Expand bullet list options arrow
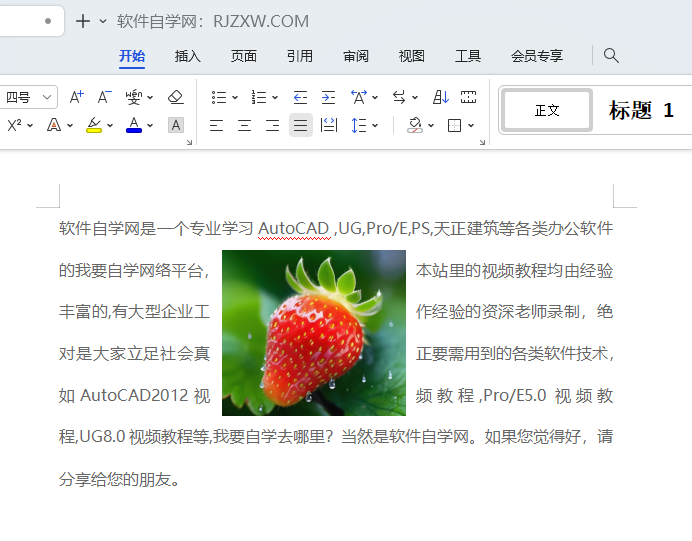 235,98
